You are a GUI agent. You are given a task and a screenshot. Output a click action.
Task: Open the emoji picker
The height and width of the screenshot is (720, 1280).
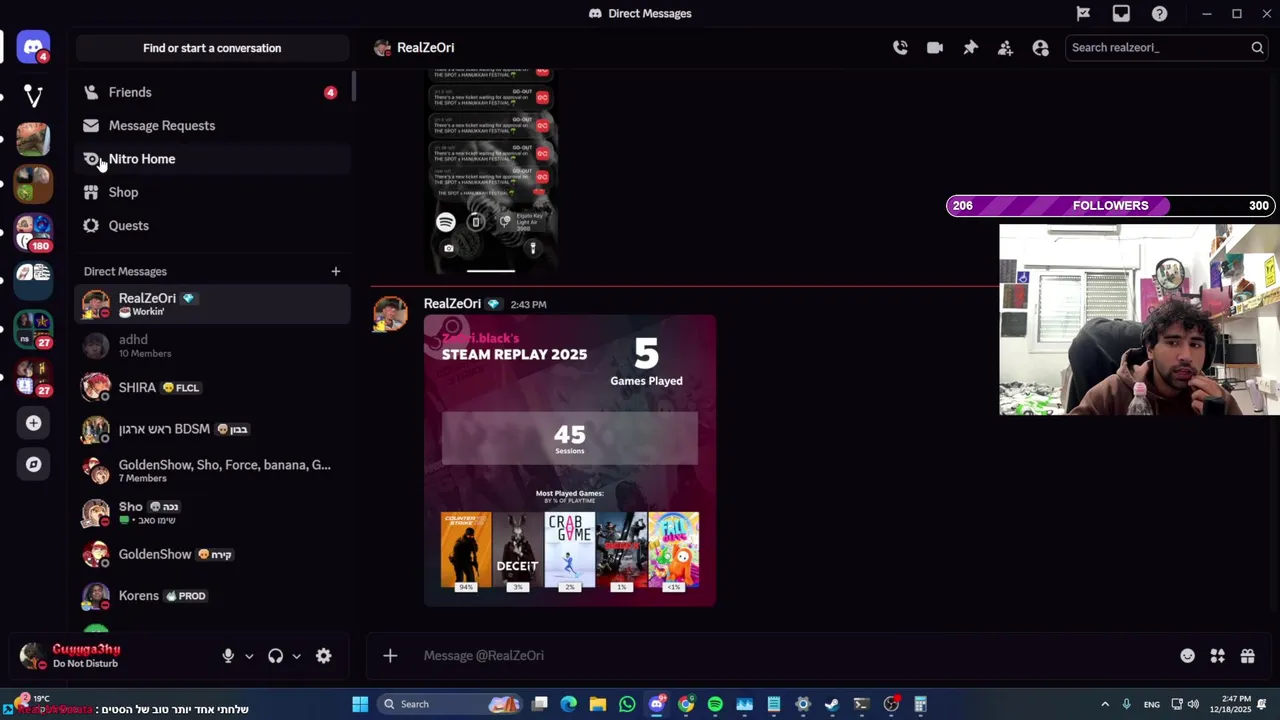1187,656
